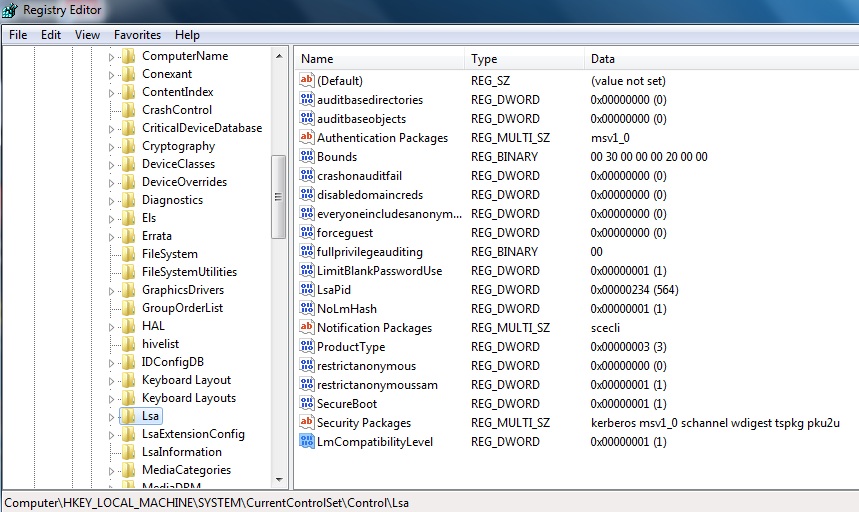Expand the HAL key
Viewport: 859px width, 512px height.
point(111,327)
